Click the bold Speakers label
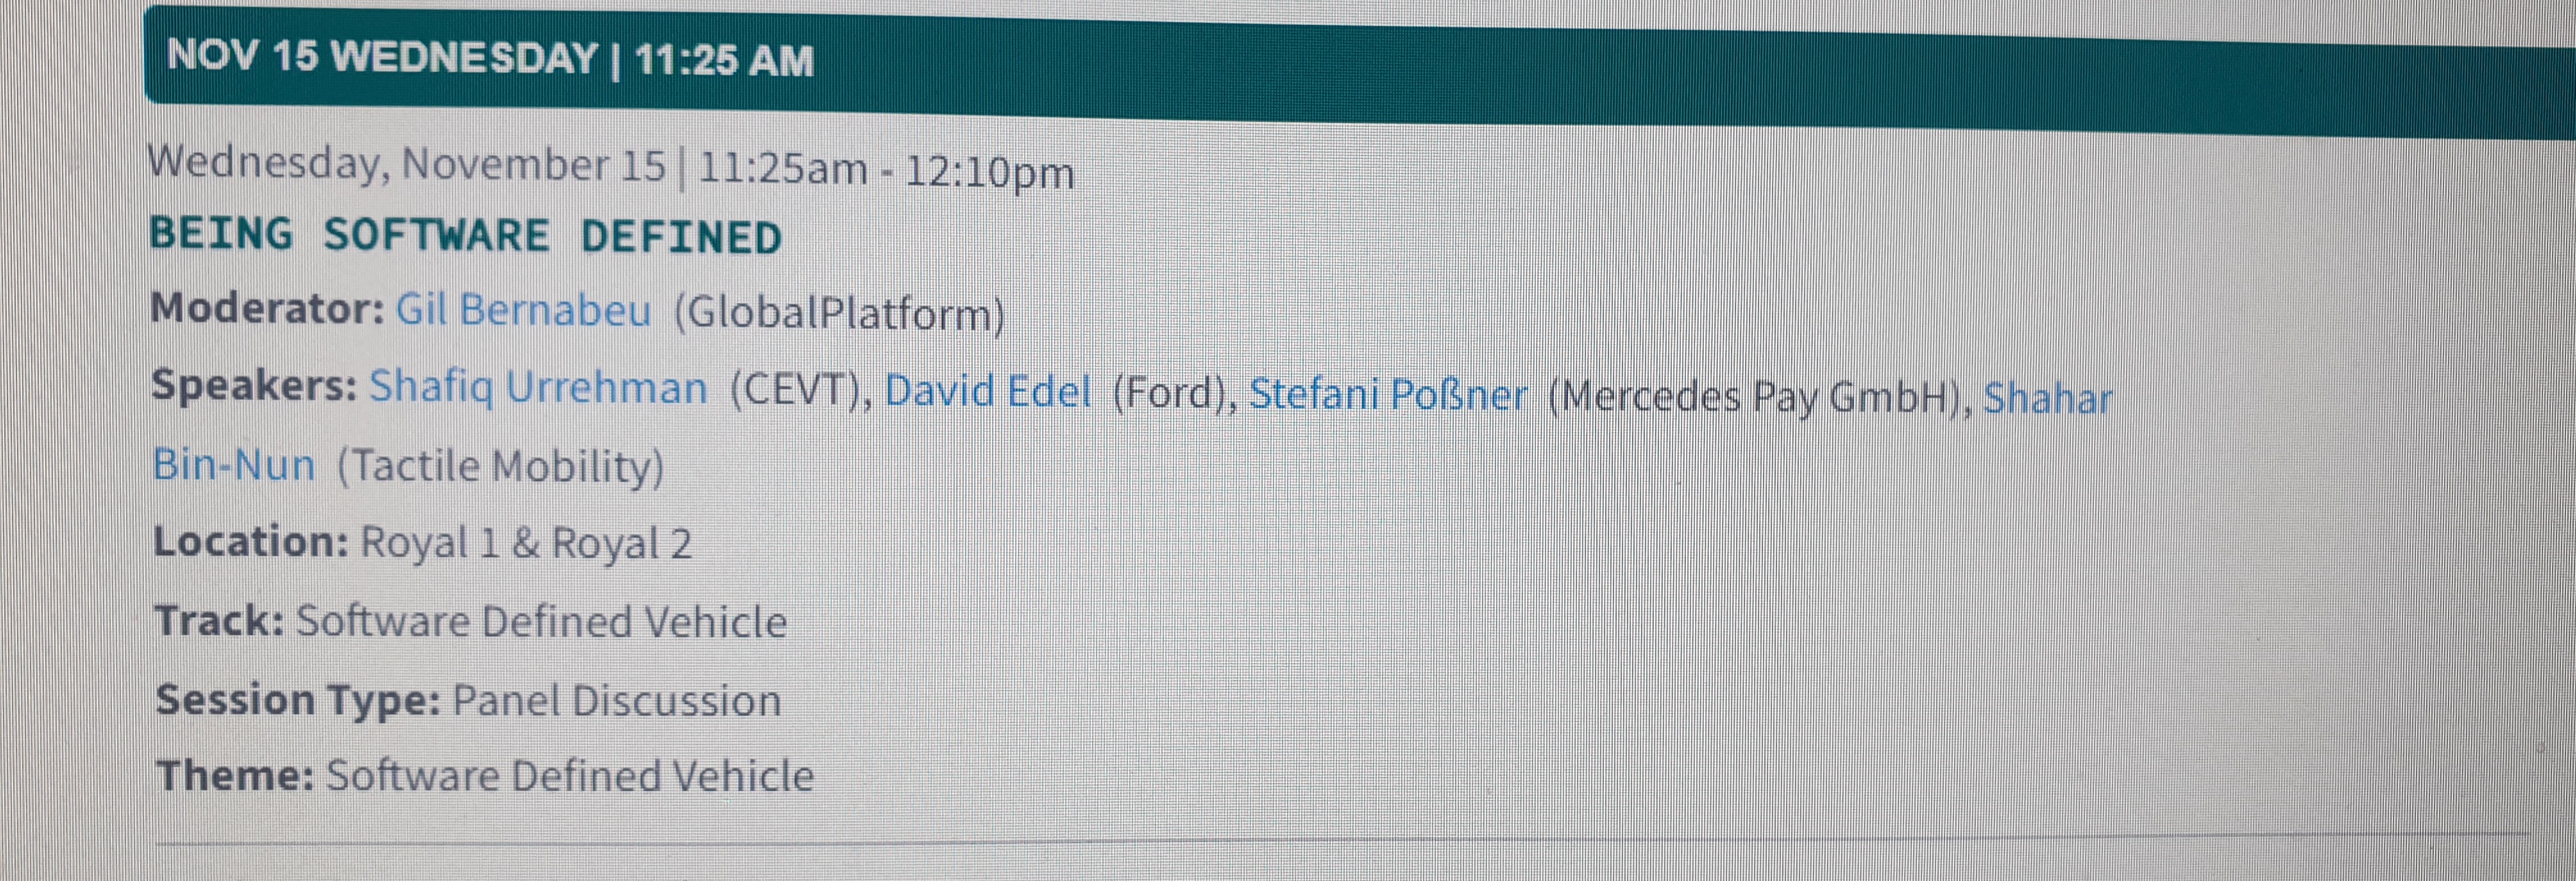This screenshot has width=2576, height=881. pos(254,385)
